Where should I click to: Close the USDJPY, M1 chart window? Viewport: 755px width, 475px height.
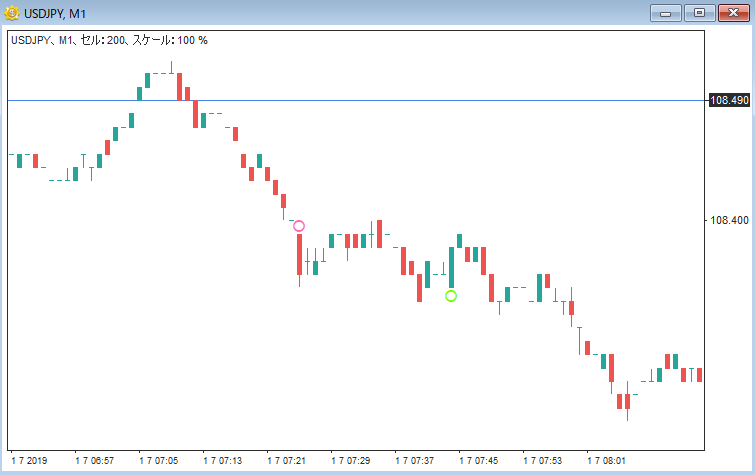731,12
